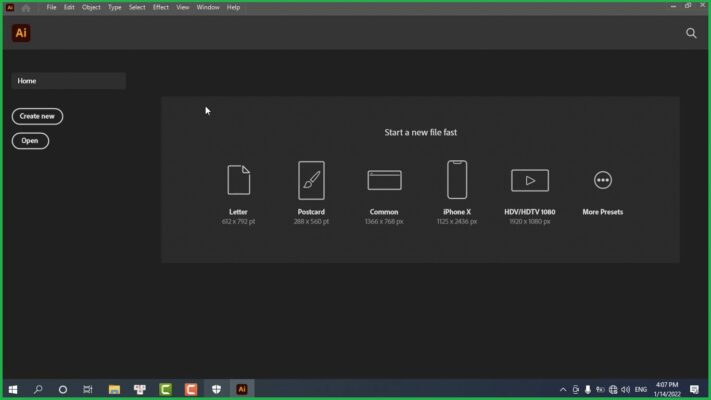Open the Type menu
This screenshot has width=711, height=400.
[115, 7]
